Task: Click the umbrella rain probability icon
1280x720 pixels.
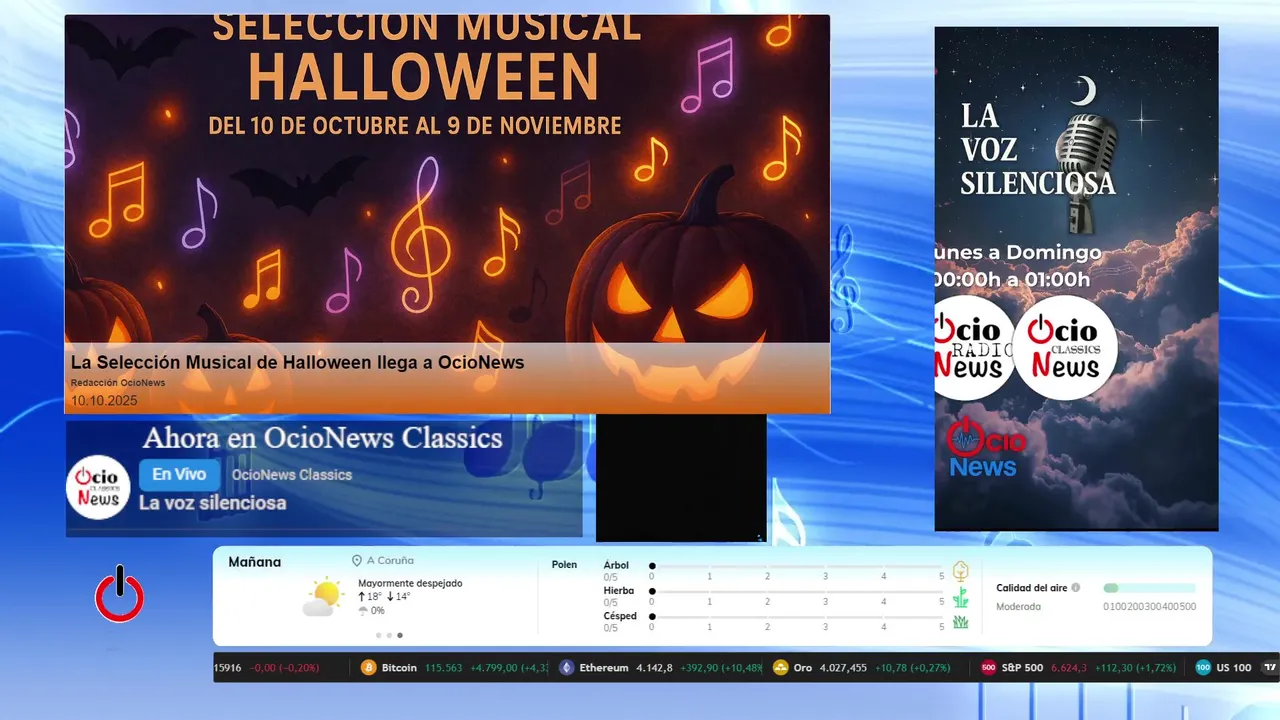Action: (363, 610)
